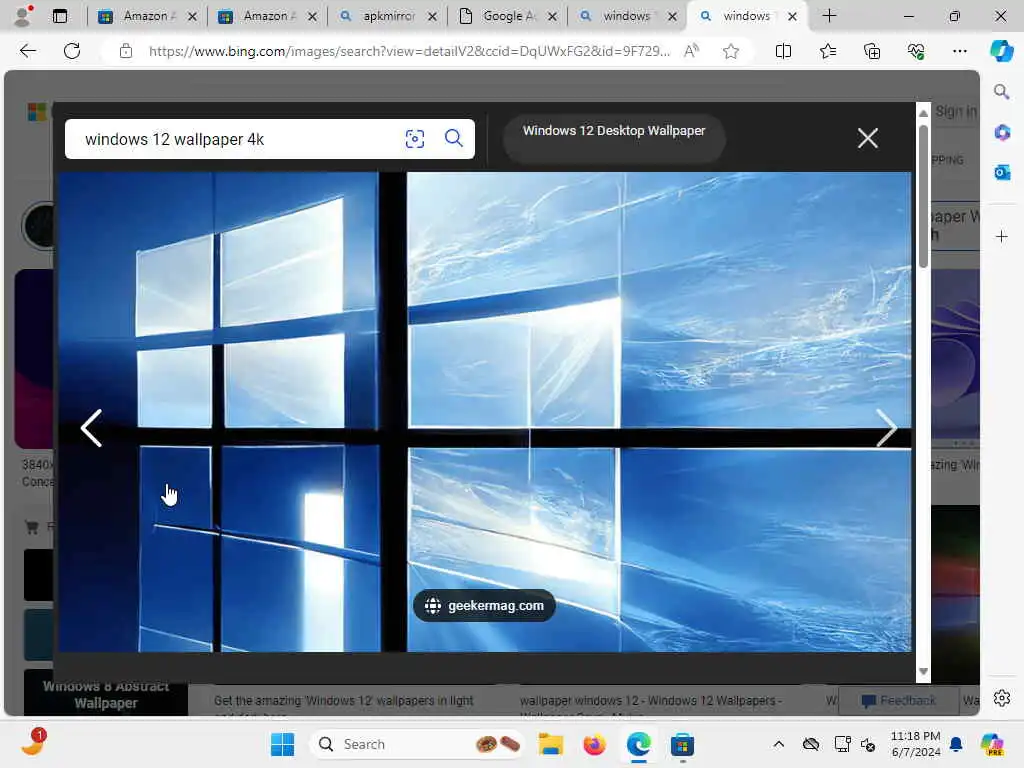1024x768 pixels.
Task: Open the Windows Start menu
Action: coord(282,744)
